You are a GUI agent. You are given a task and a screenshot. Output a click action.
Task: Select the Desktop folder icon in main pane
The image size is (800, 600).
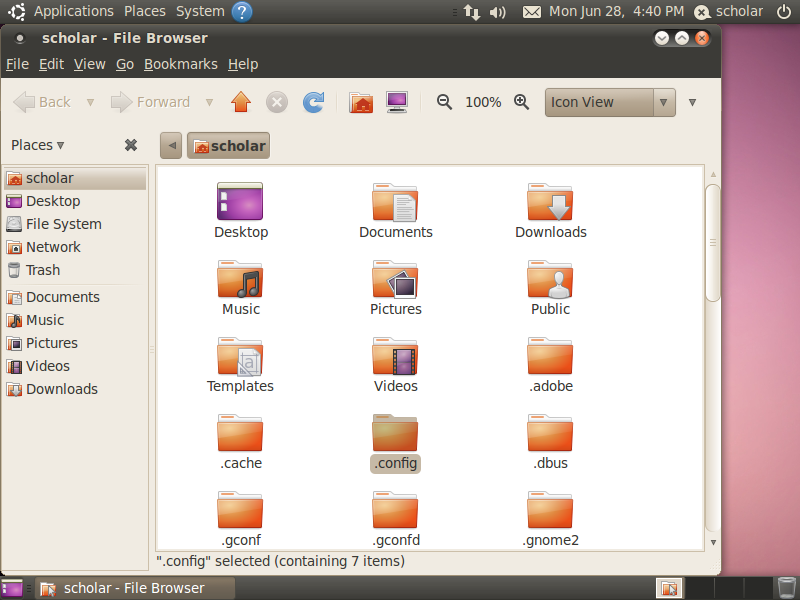[x=240, y=211]
